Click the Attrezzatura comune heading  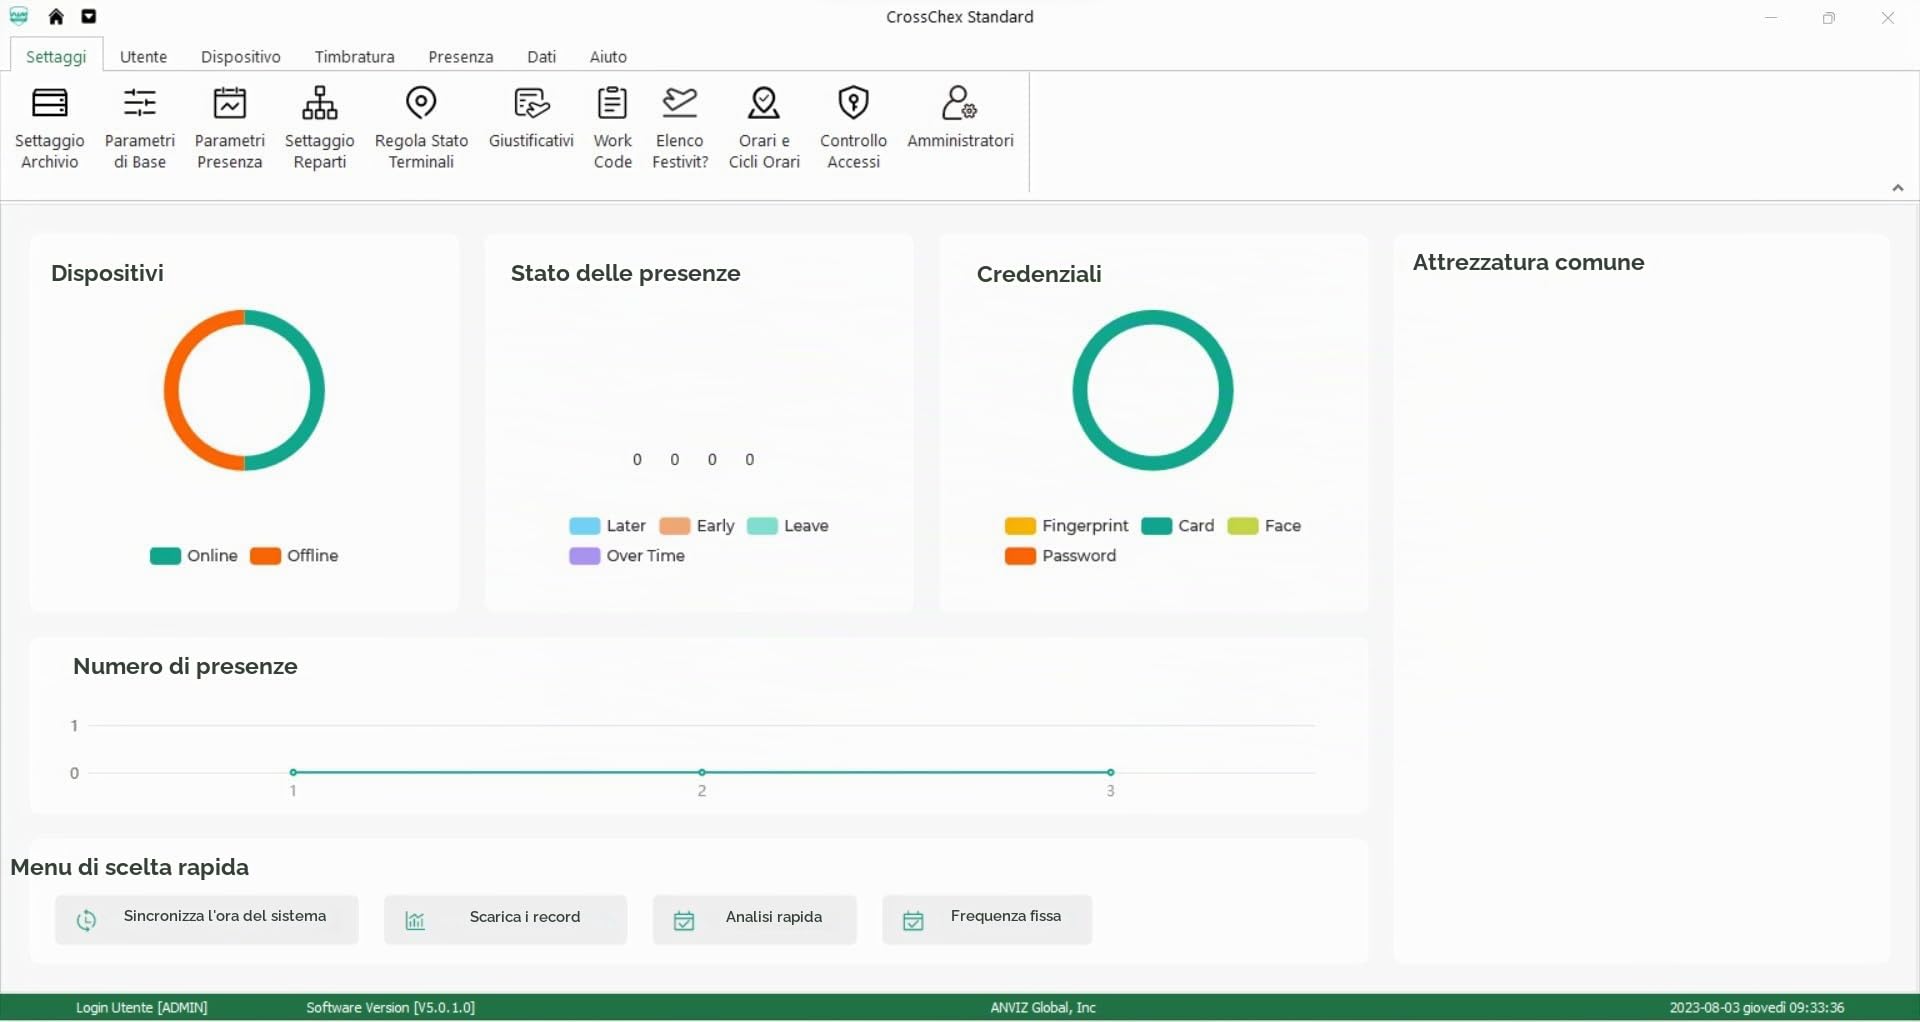[x=1528, y=262]
